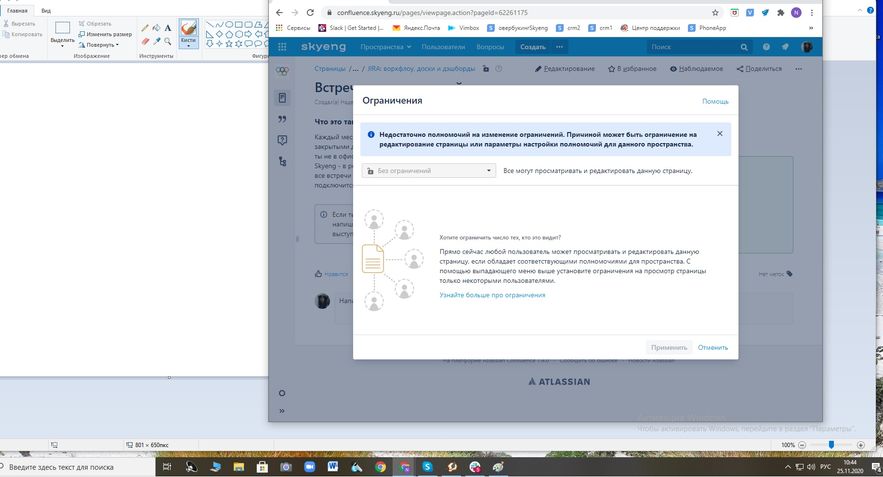Click Помощь in the restrictions dialog
This screenshot has height=477, width=883.
[715, 101]
